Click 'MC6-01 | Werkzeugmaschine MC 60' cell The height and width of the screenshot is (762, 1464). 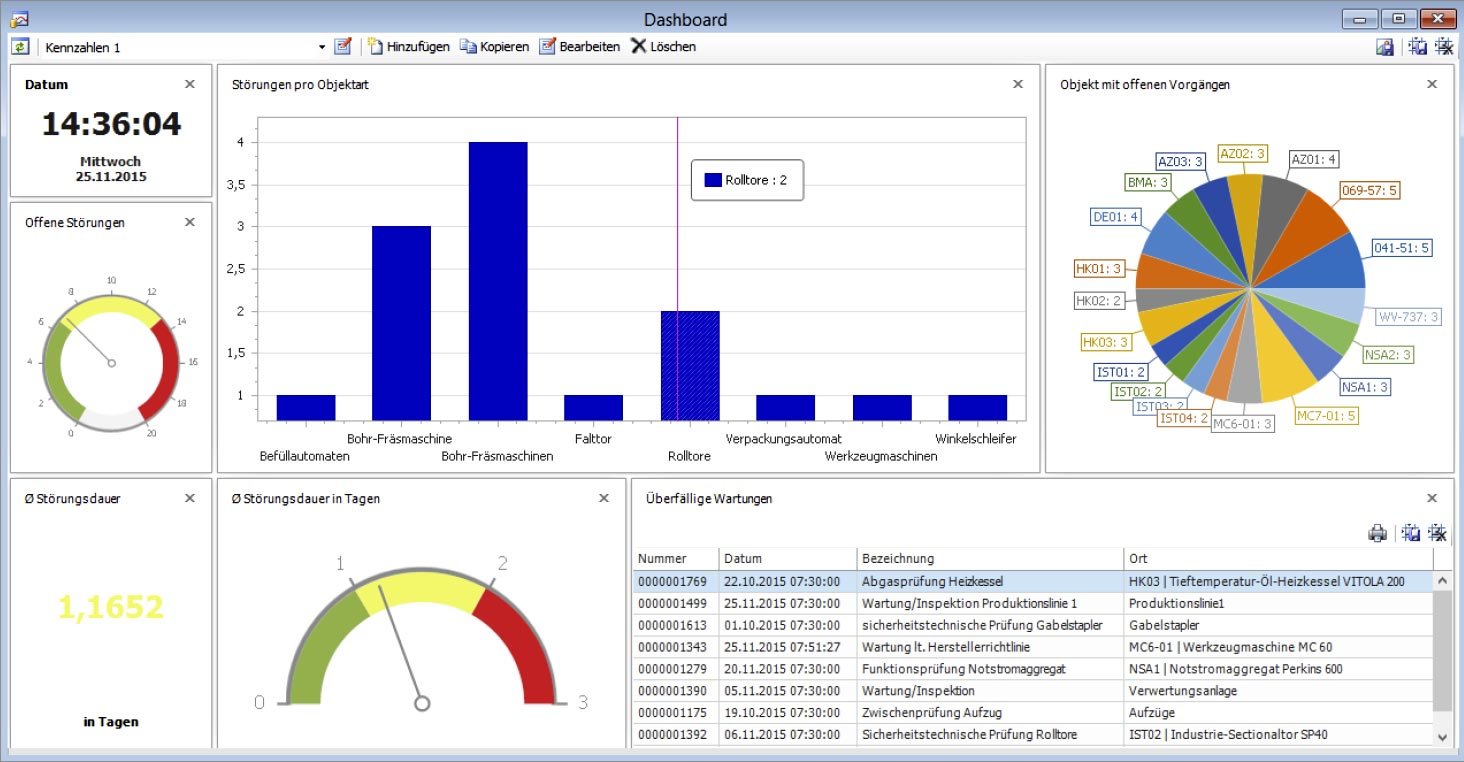pos(1278,647)
